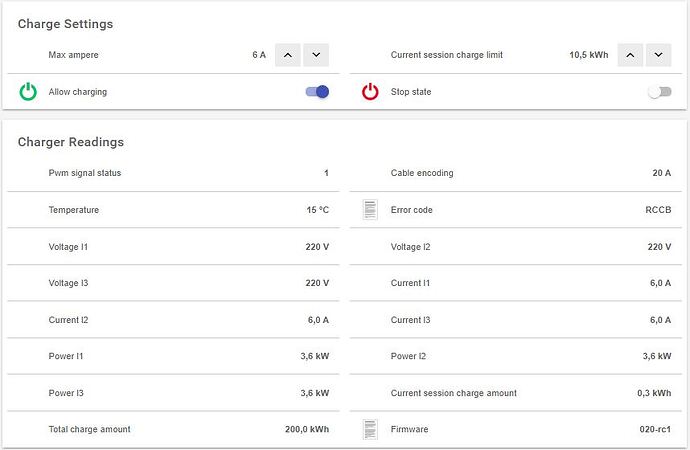Click the Stop state label

(411, 92)
